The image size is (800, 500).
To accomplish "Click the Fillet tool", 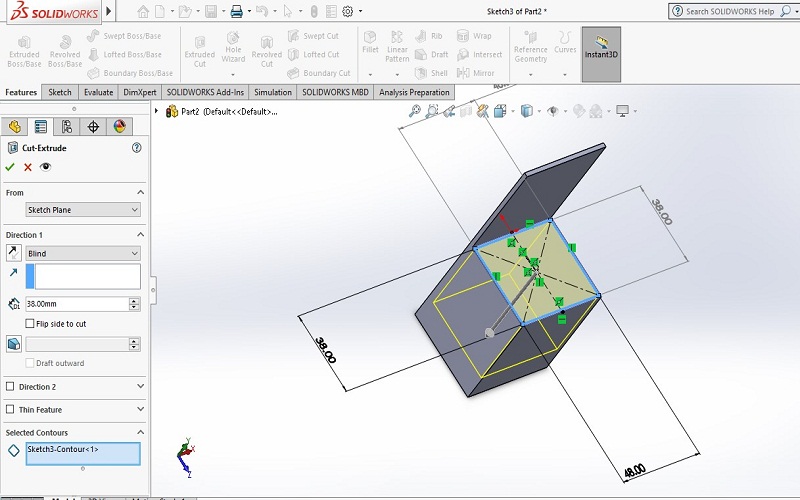I will (370, 42).
